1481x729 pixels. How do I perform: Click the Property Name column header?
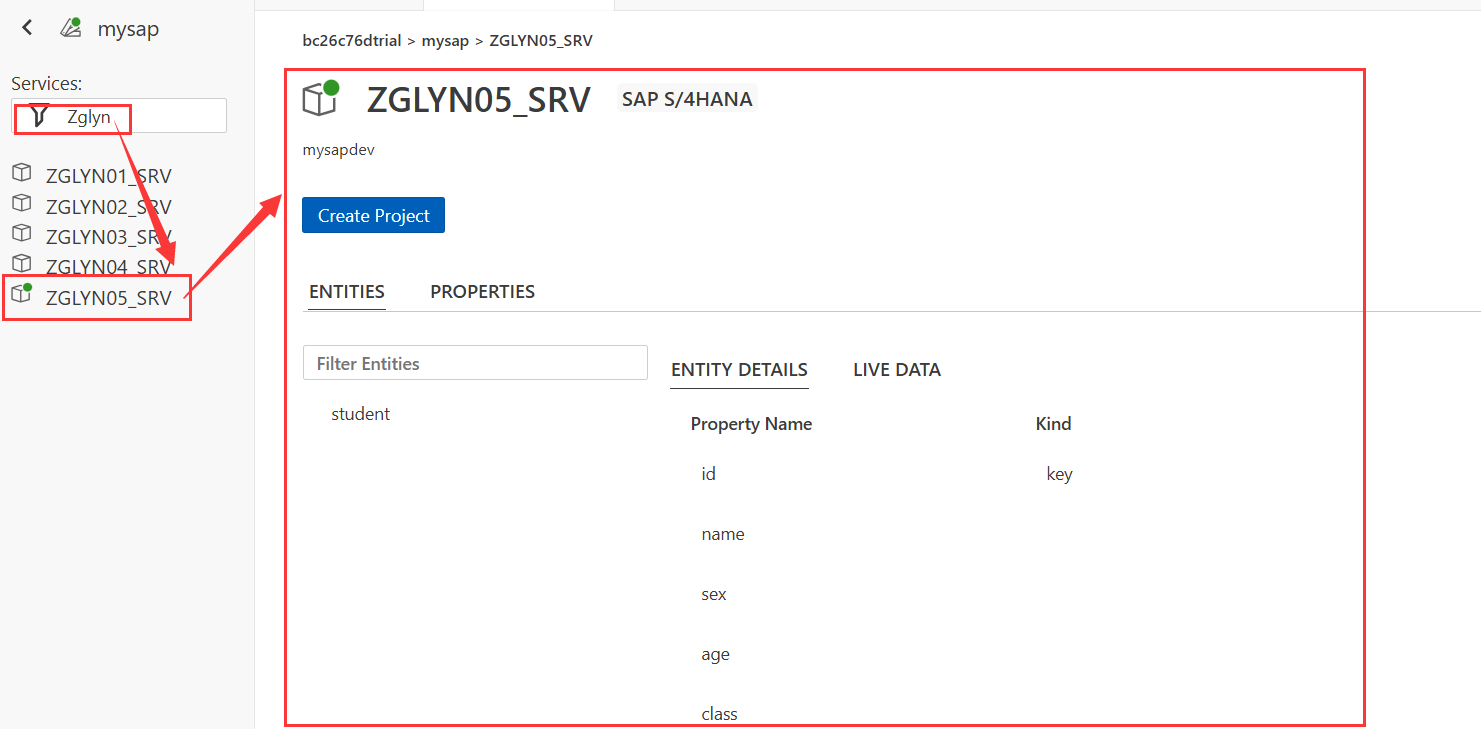point(751,424)
